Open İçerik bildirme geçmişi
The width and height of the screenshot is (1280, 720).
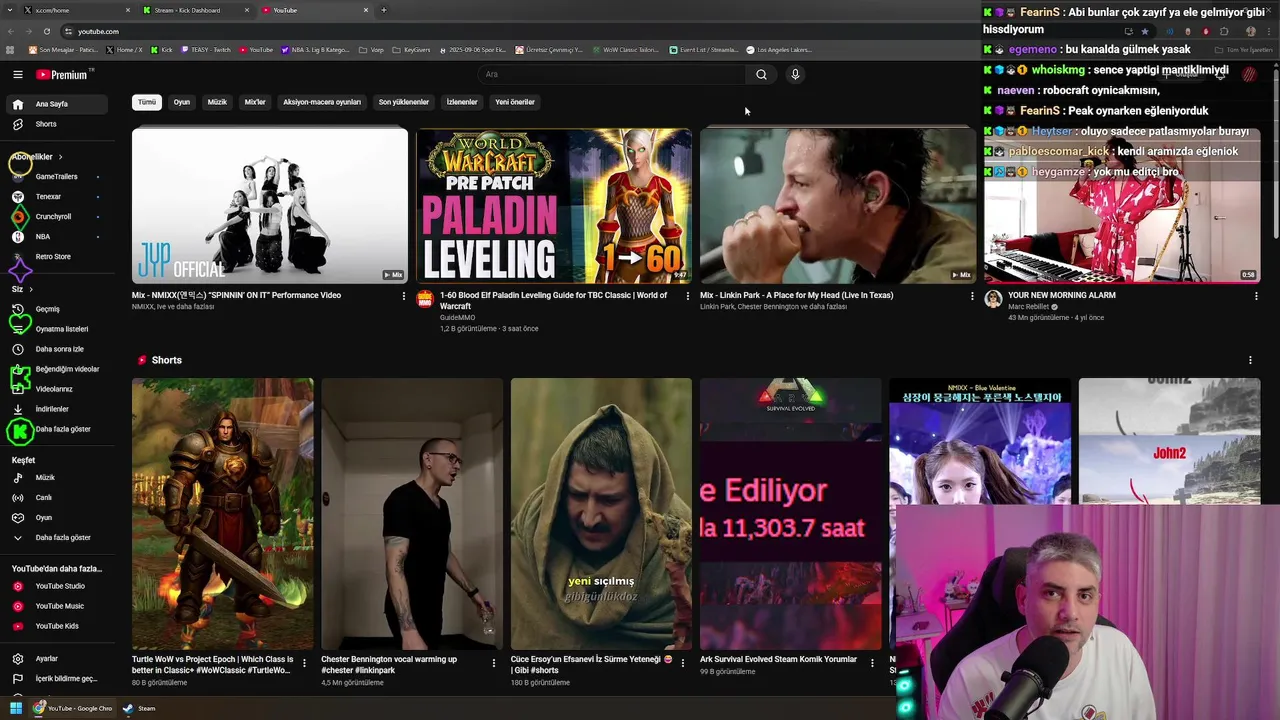[58, 679]
